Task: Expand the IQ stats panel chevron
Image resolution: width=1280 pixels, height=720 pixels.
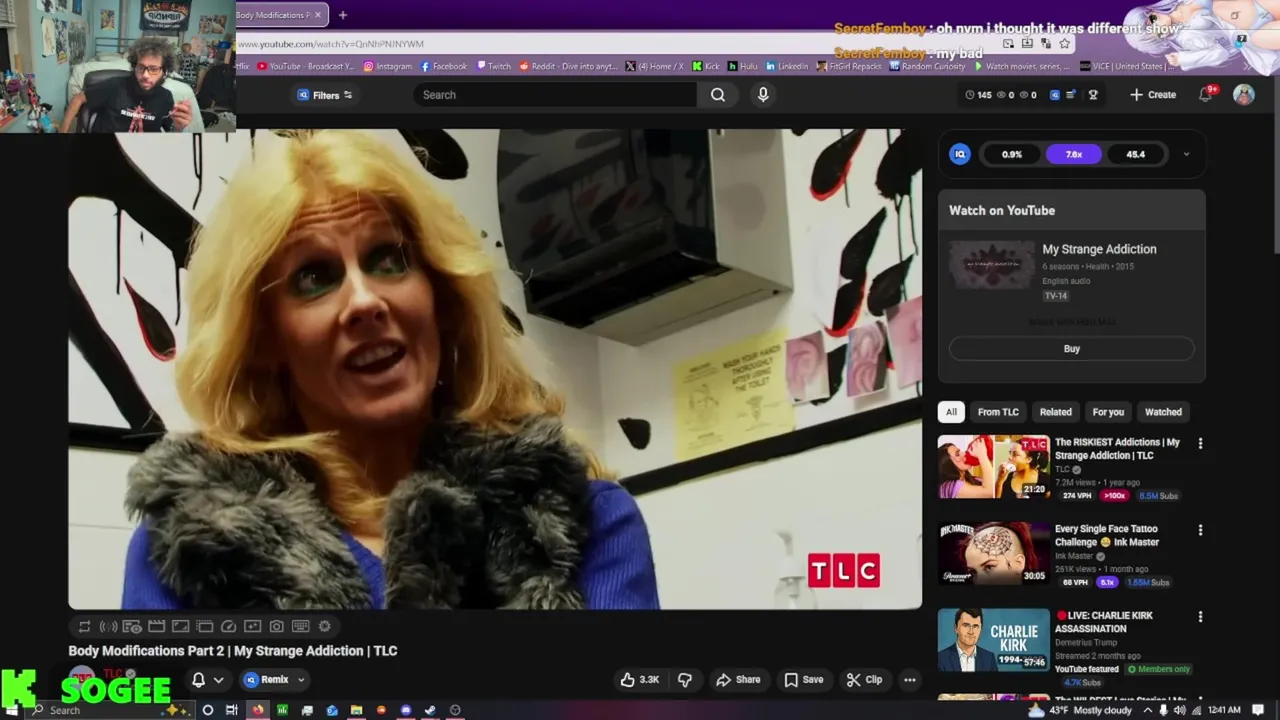Action: (1187, 154)
